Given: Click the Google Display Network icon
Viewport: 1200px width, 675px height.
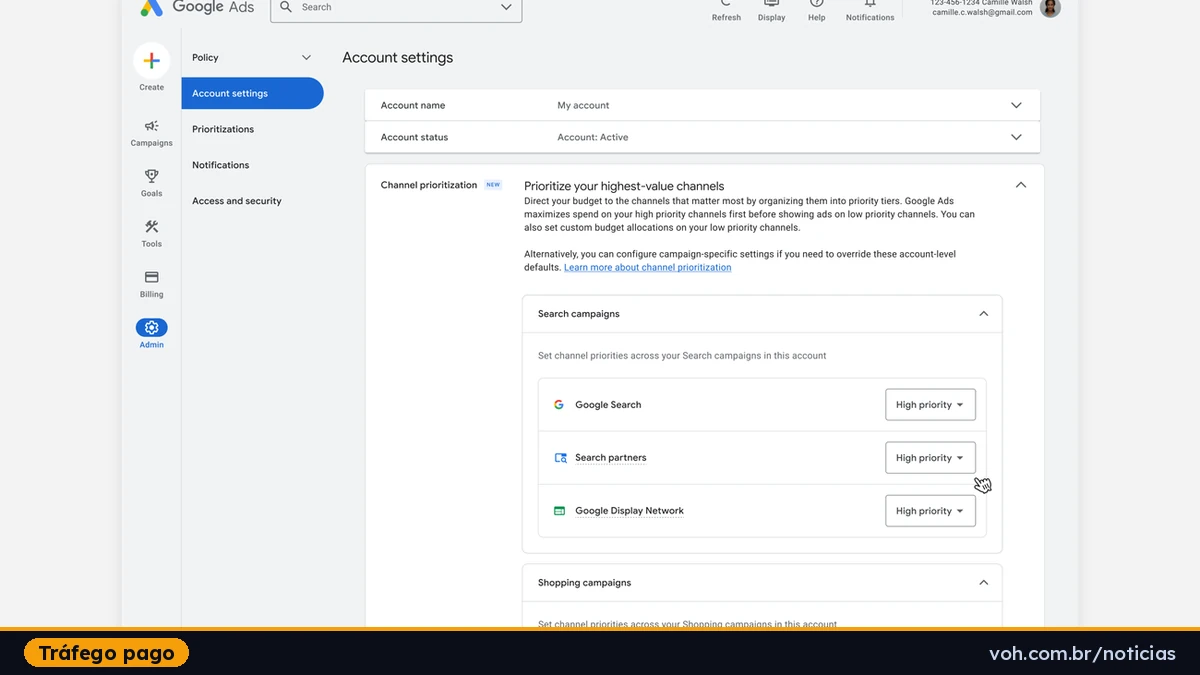Looking at the screenshot, I should (x=559, y=511).
